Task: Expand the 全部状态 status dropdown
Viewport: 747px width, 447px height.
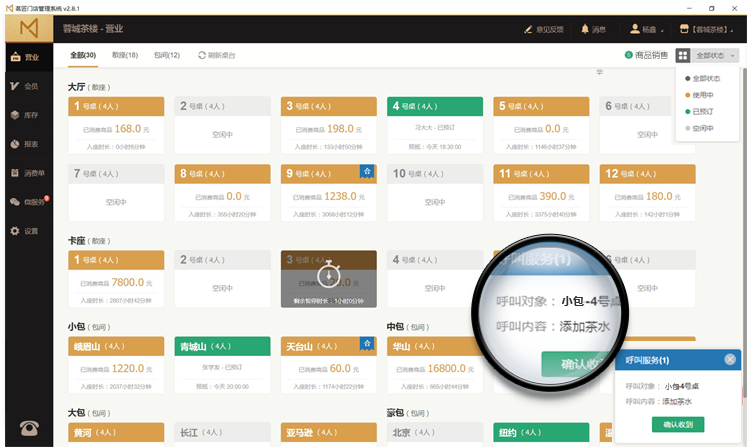Action: (x=716, y=56)
